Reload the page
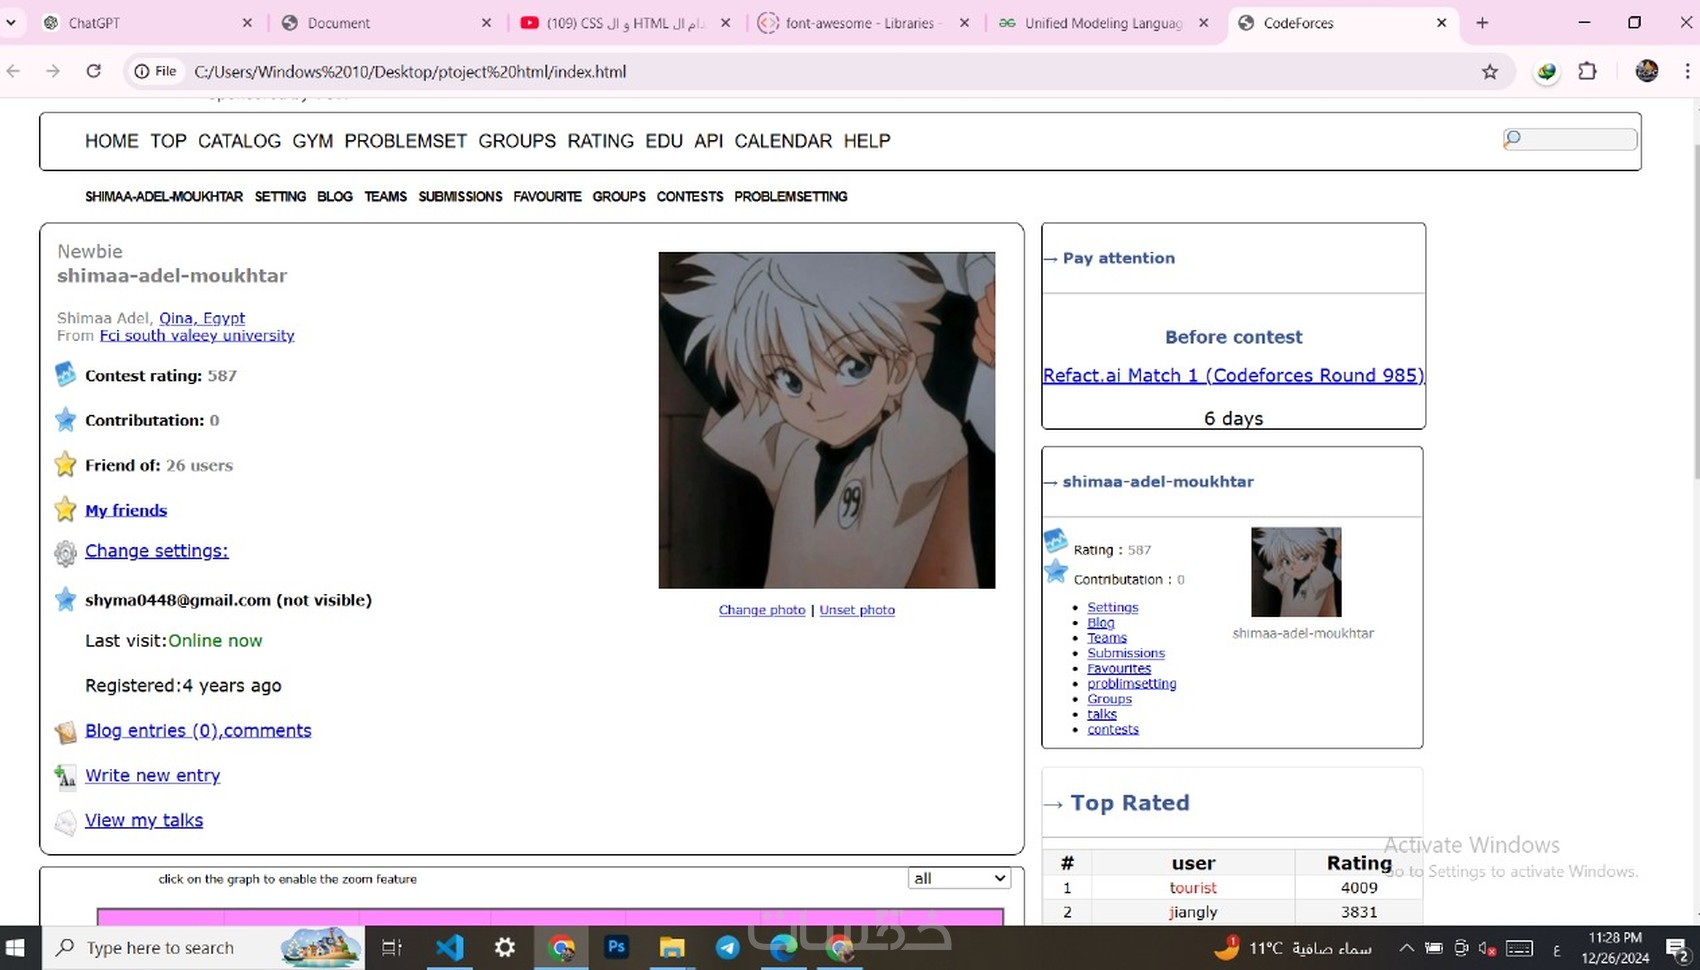Screen dimensions: 1700x970 pos(93,71)
